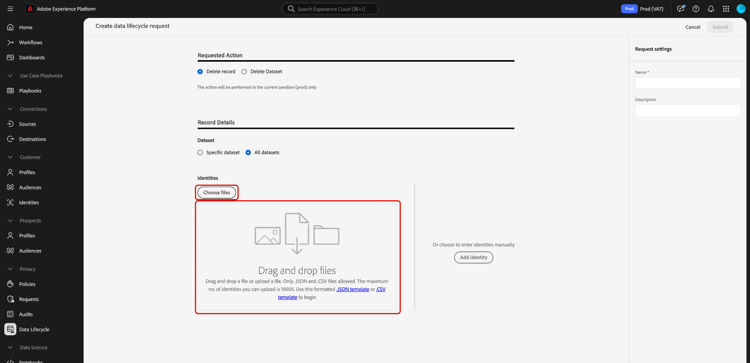Click the Name input field

[x=687, y=83]
